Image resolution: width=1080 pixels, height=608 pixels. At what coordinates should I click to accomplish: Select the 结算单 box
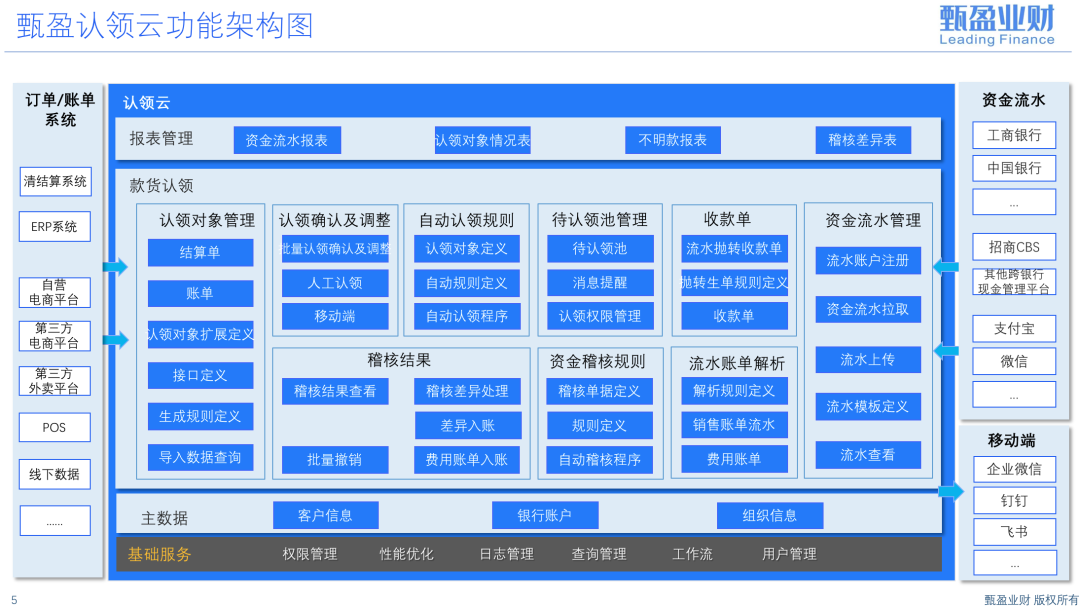coord(200,252)
